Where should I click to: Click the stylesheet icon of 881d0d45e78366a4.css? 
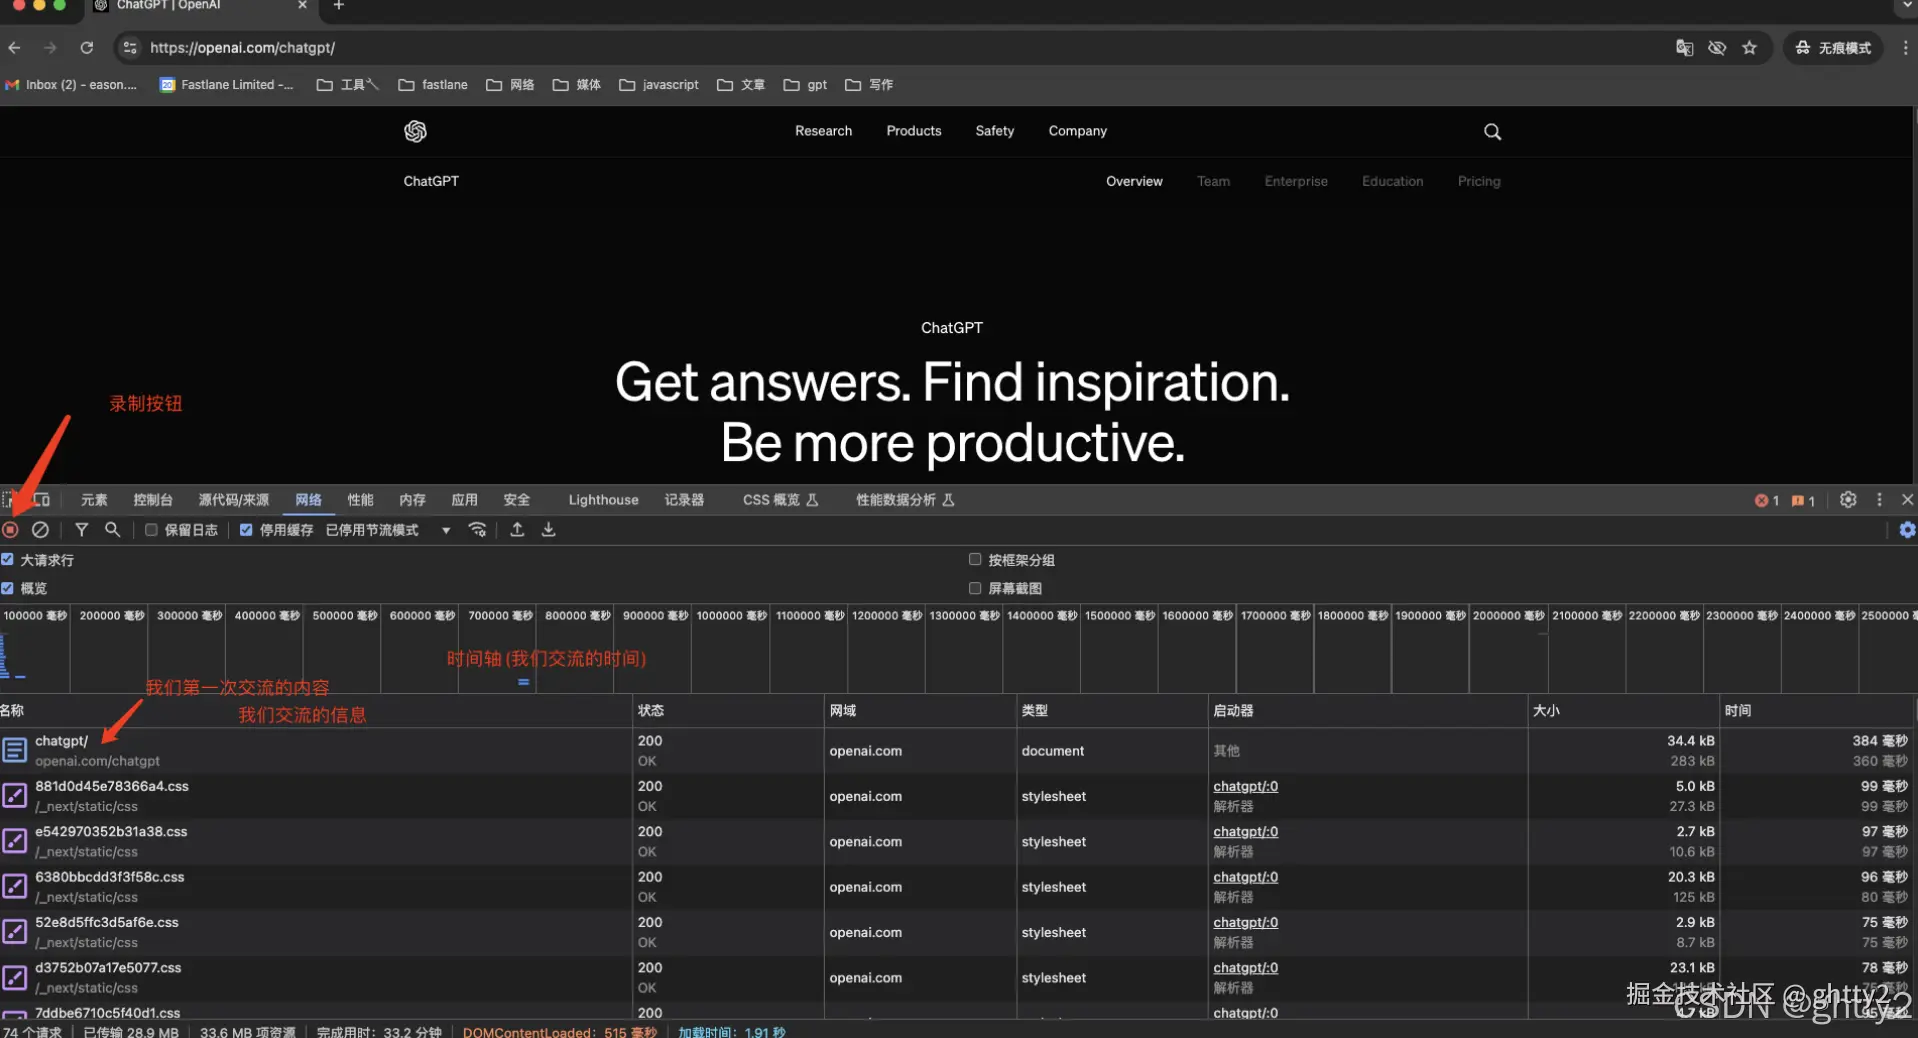coord(14,796)
